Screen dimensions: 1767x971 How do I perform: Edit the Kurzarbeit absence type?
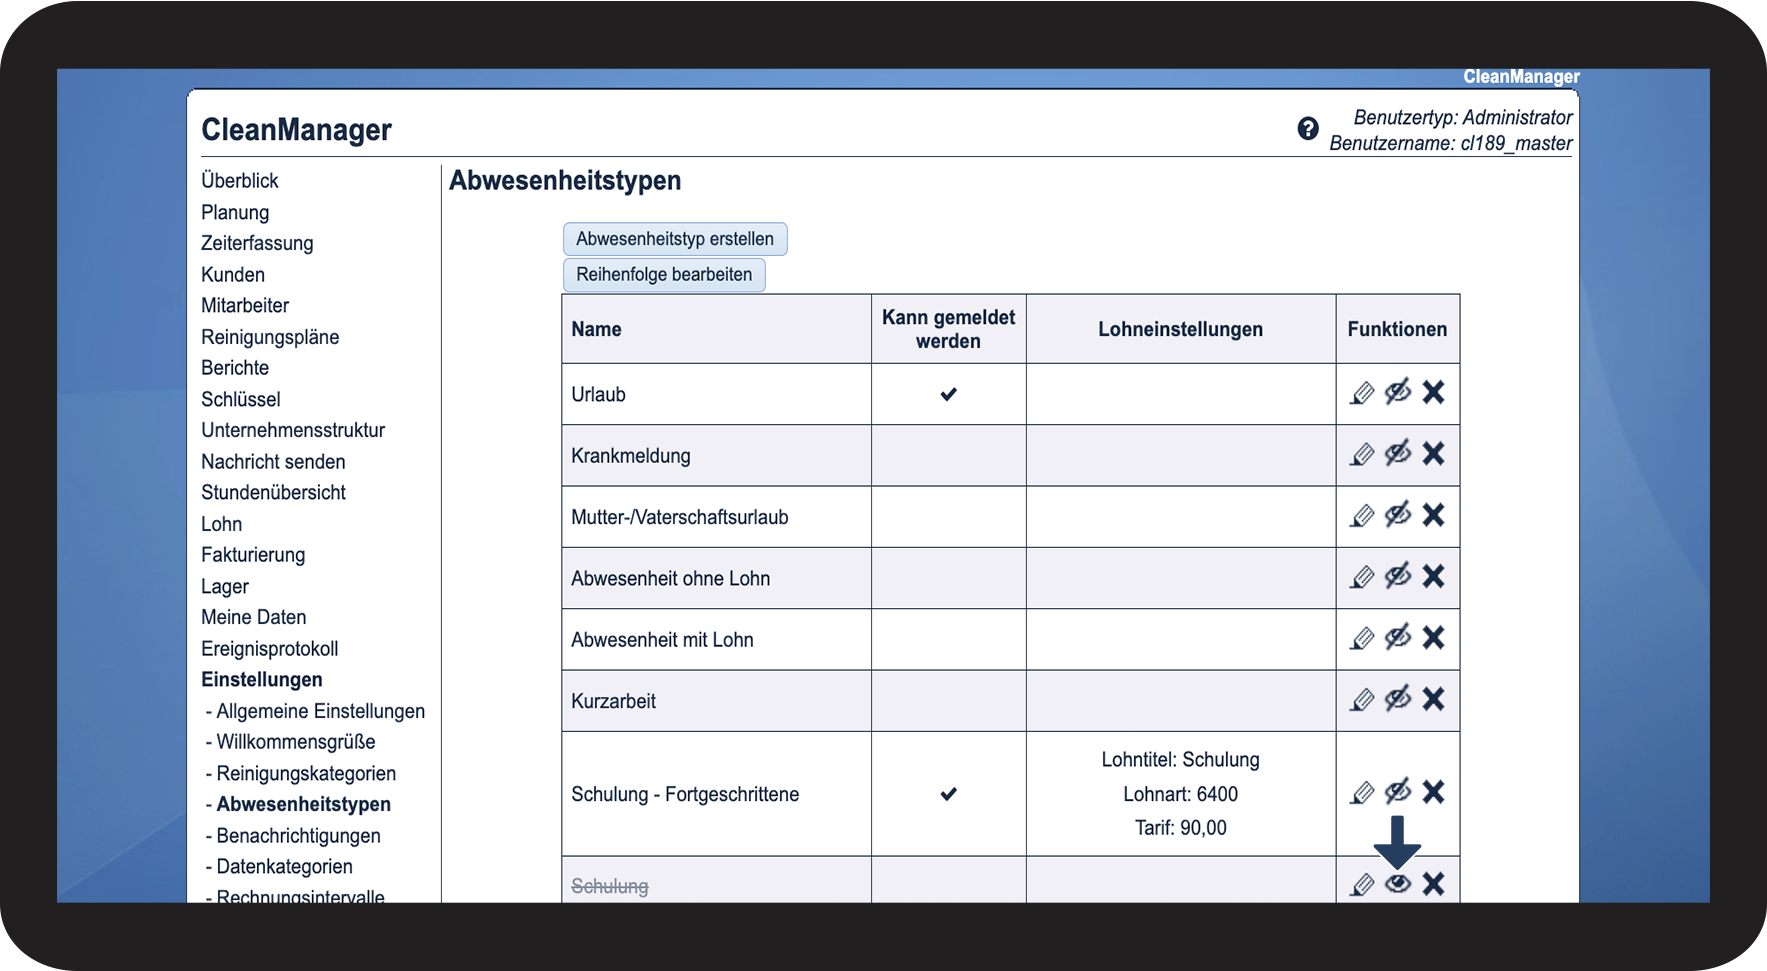1362,700
